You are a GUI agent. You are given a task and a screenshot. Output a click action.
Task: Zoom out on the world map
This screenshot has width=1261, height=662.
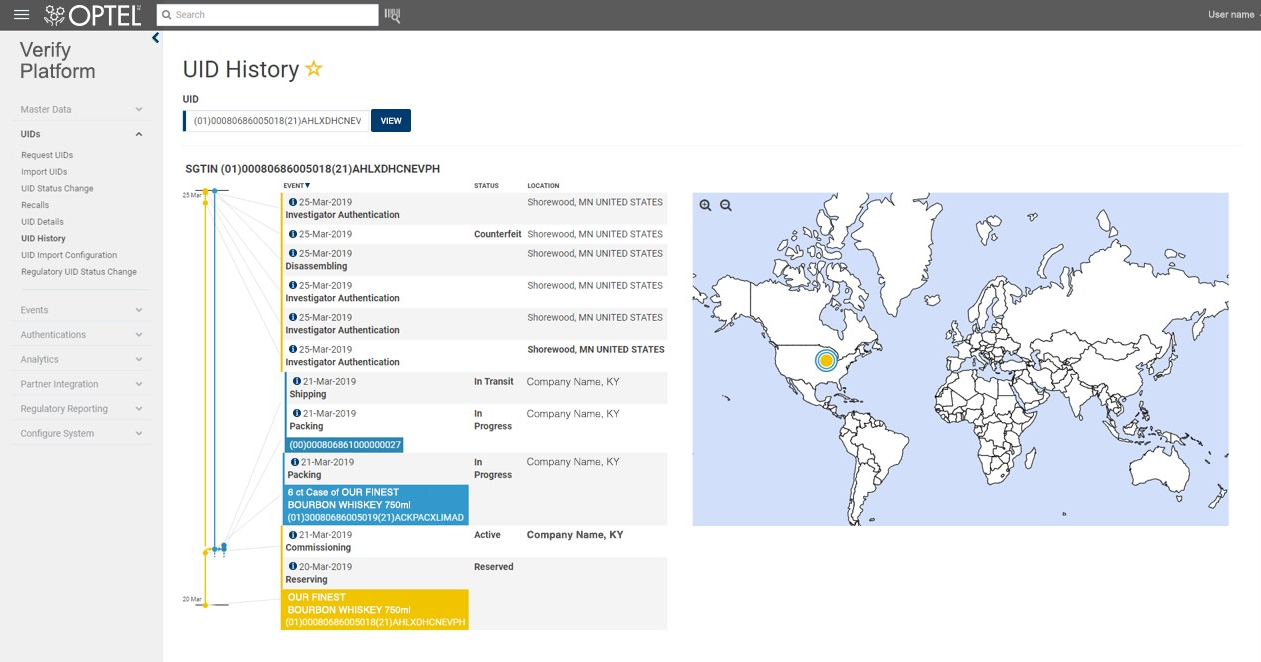726,205
